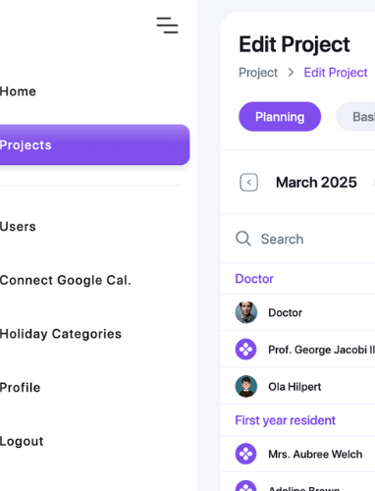Collapse sidebar using hamburger menu icon
Screen dimensions: 375x491
[167, 25]
